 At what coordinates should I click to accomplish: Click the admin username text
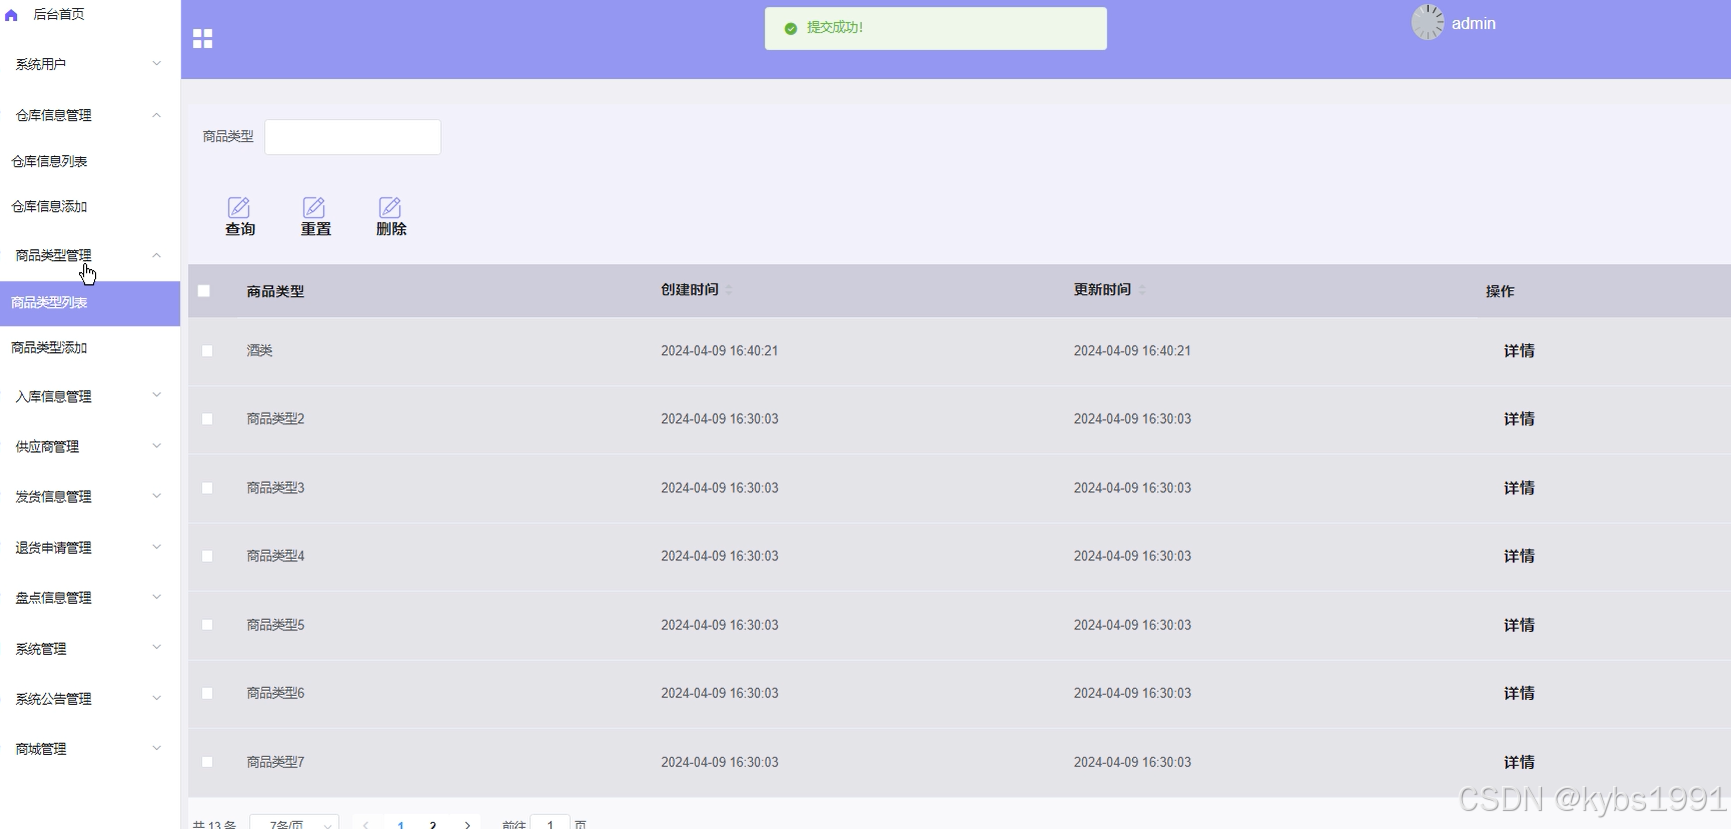pos(1474,23)
